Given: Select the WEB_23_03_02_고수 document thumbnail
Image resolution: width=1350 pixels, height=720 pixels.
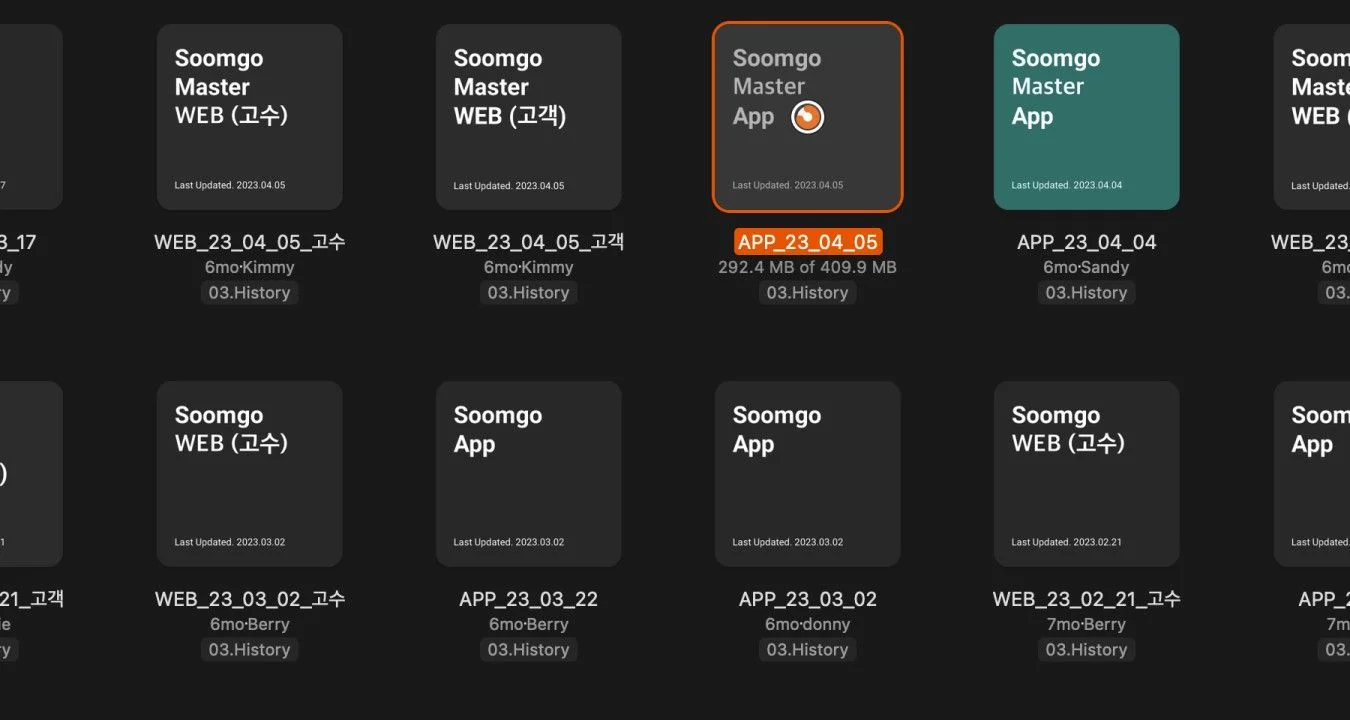Looking at the screenshot, I should coord(249,474).
